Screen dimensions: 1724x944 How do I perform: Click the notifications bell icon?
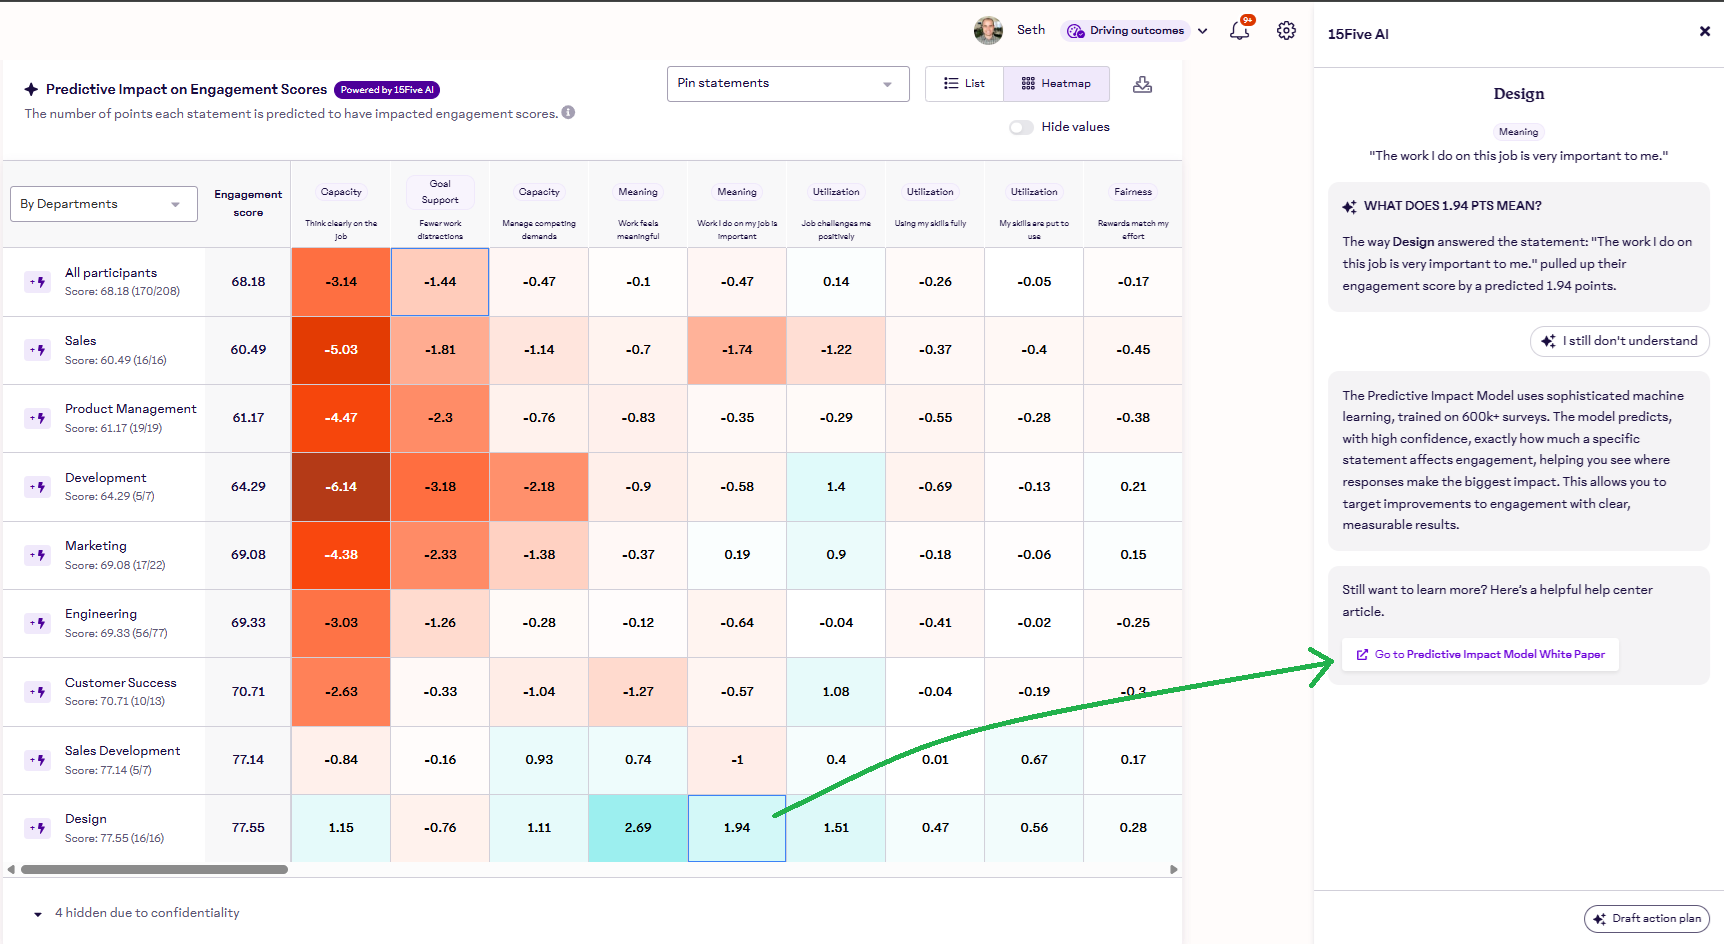[1239, 31]
